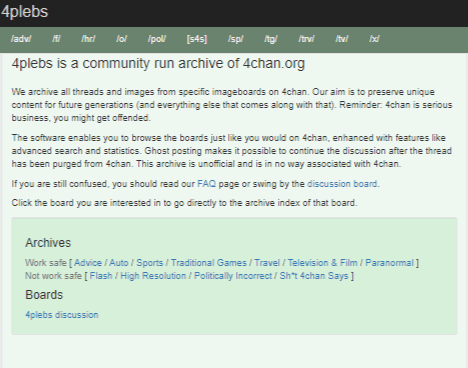
Task: Open the Flash archive link
Action: [101, 276]
